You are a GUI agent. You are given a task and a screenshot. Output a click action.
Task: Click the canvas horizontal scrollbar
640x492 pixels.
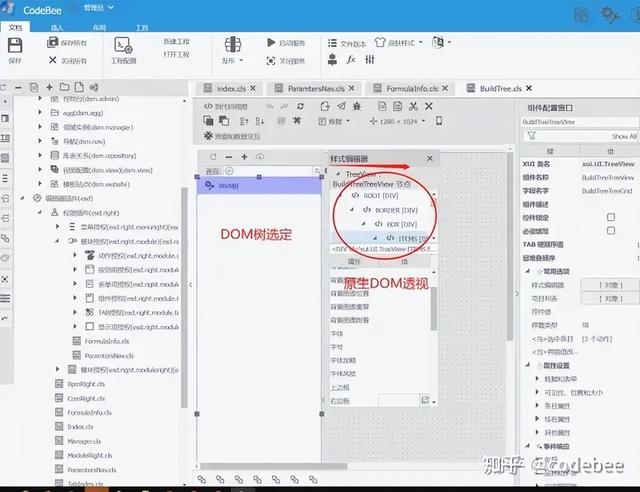[273, 466]
